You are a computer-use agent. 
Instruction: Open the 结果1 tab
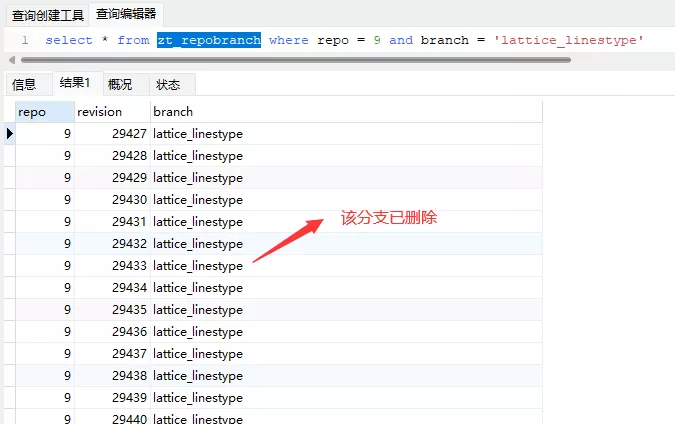[x=74, y=83]
